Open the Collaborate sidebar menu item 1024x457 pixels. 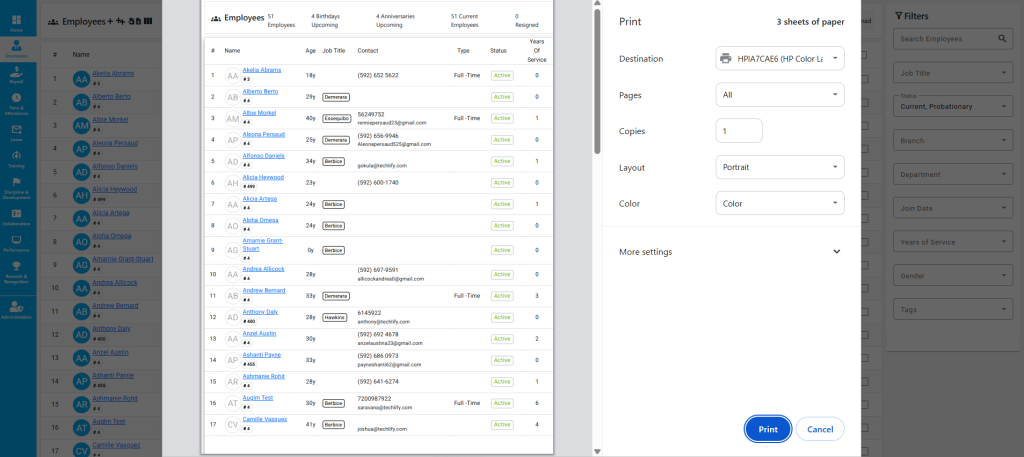pos(17,214)
